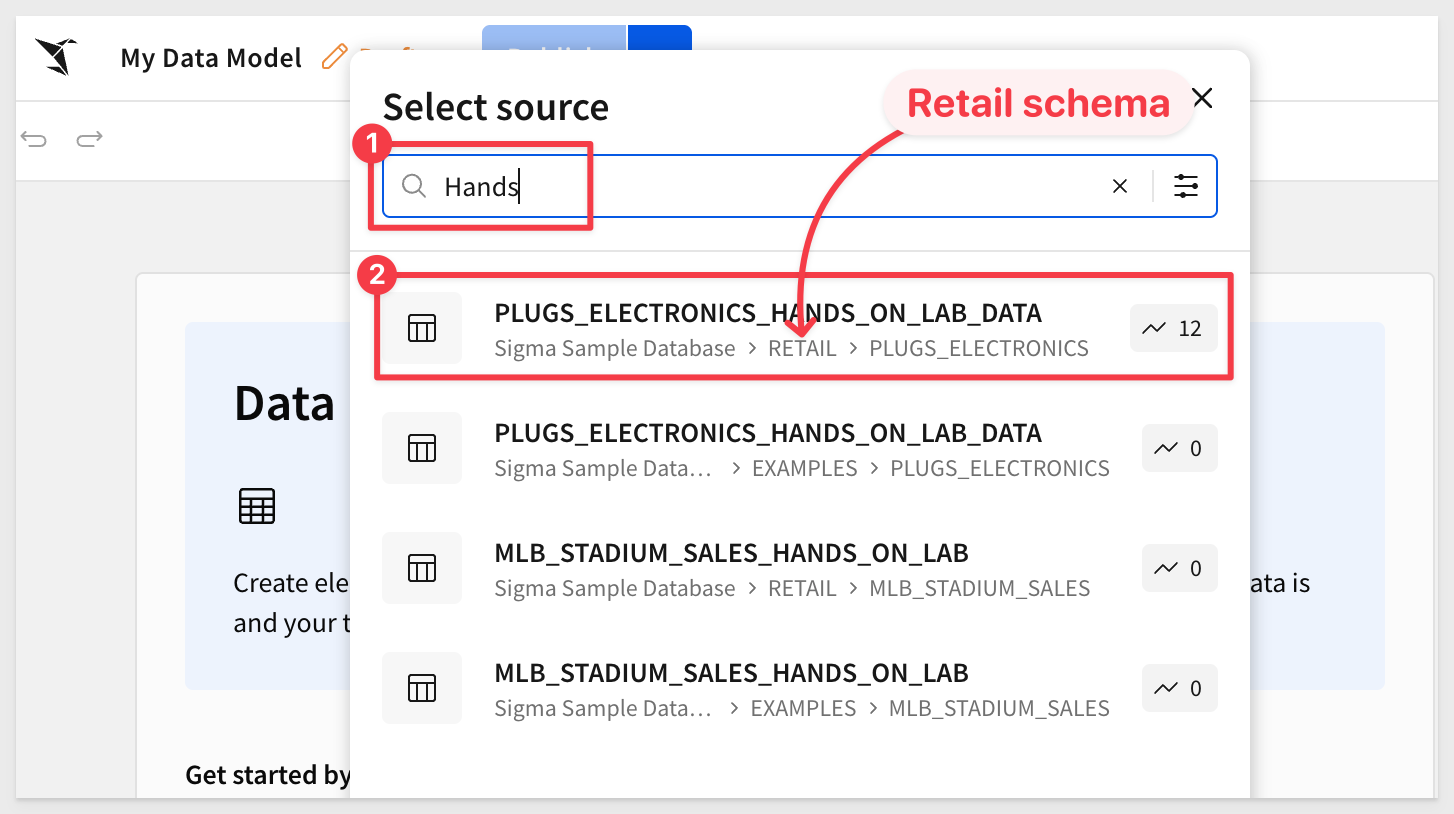
Task: Click the Sigma bird logo
Action: coord(56,57)
